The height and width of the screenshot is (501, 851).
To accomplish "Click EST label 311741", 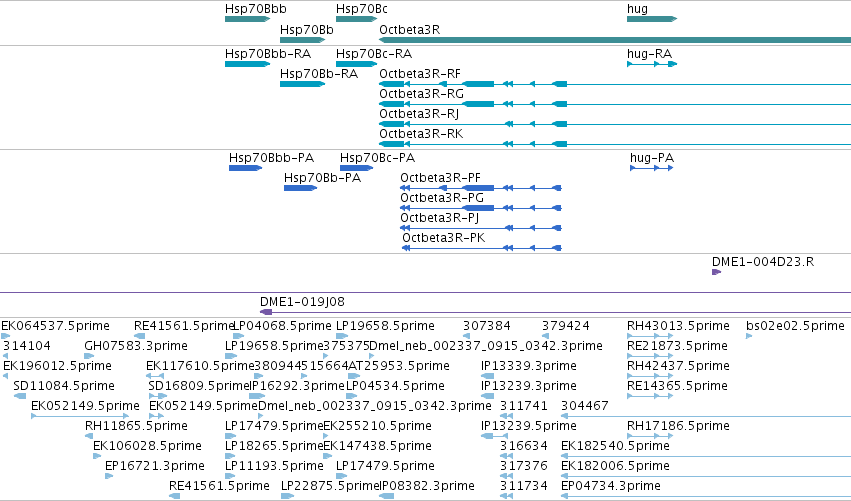I will coord(524,405).
